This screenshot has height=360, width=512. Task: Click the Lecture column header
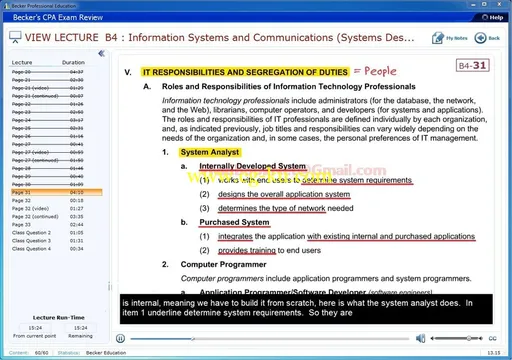click(22, 62)
